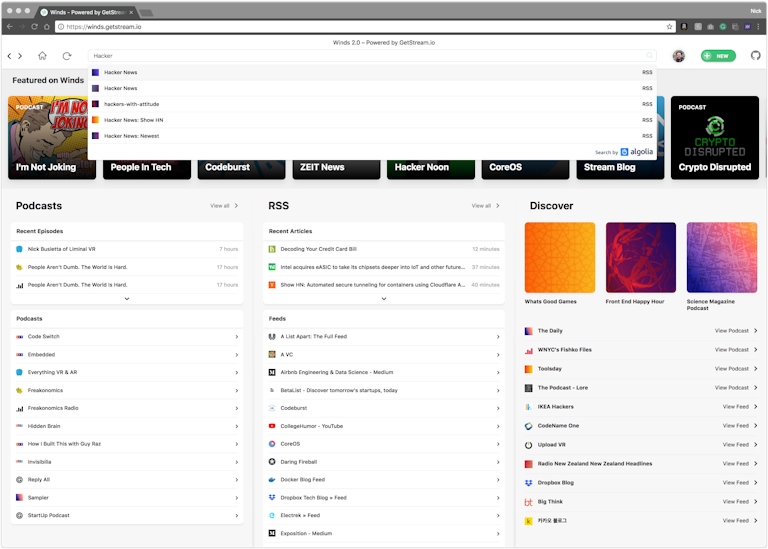Open Front End Happy Hour thumbnail
768x549 pixels.
click(x=641, y=258)
